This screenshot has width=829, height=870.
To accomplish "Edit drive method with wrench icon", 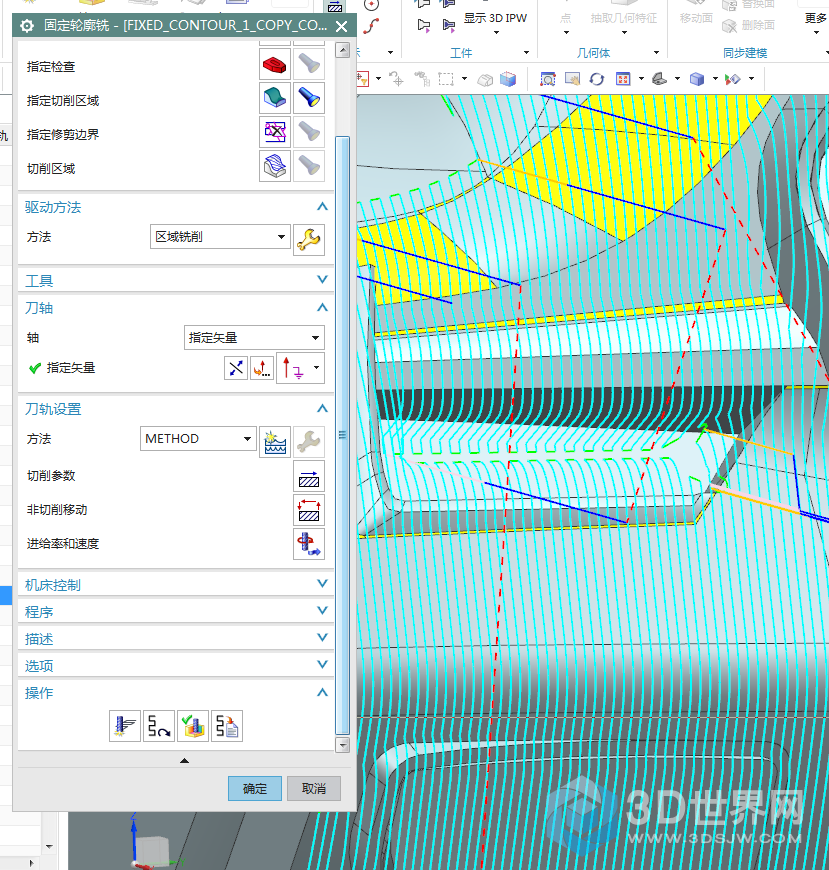I will 309,239.
